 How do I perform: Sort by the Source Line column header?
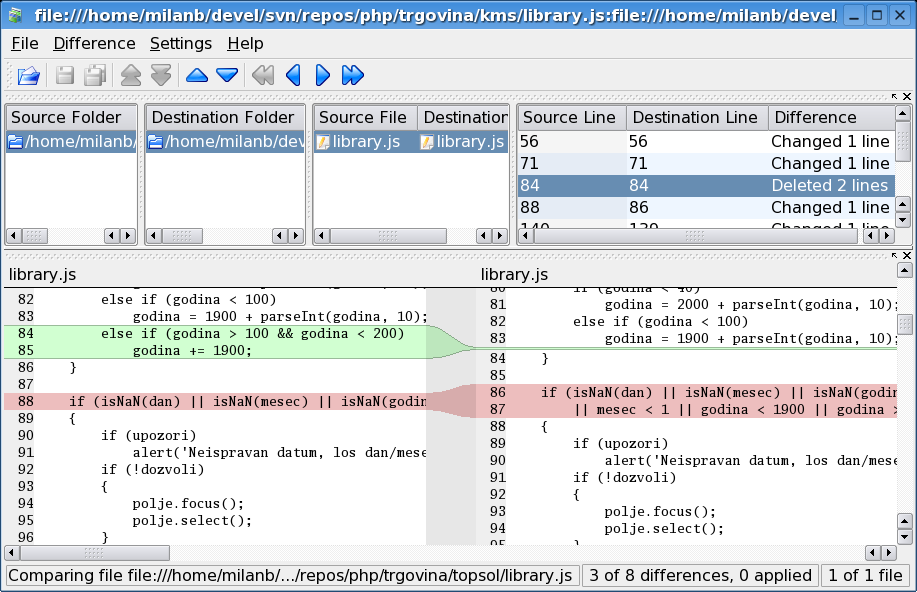pyautogui.click(x=571, y=118)
